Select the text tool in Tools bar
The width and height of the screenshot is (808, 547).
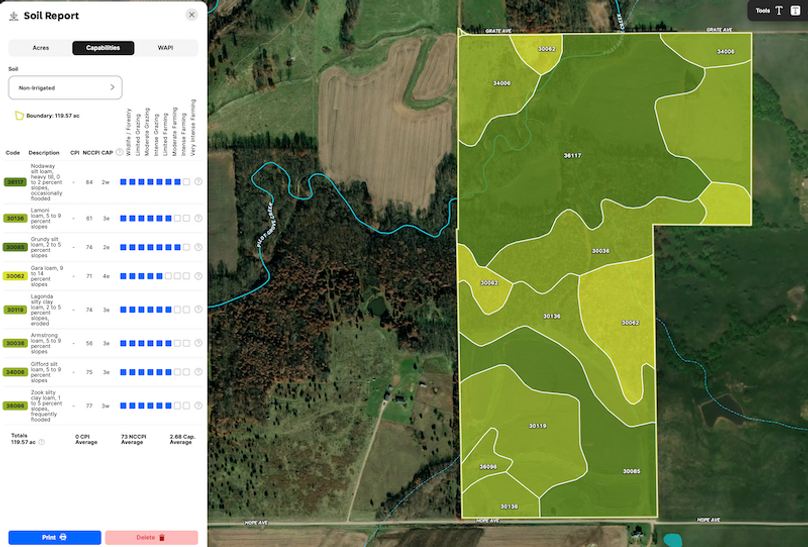(779, 10)
